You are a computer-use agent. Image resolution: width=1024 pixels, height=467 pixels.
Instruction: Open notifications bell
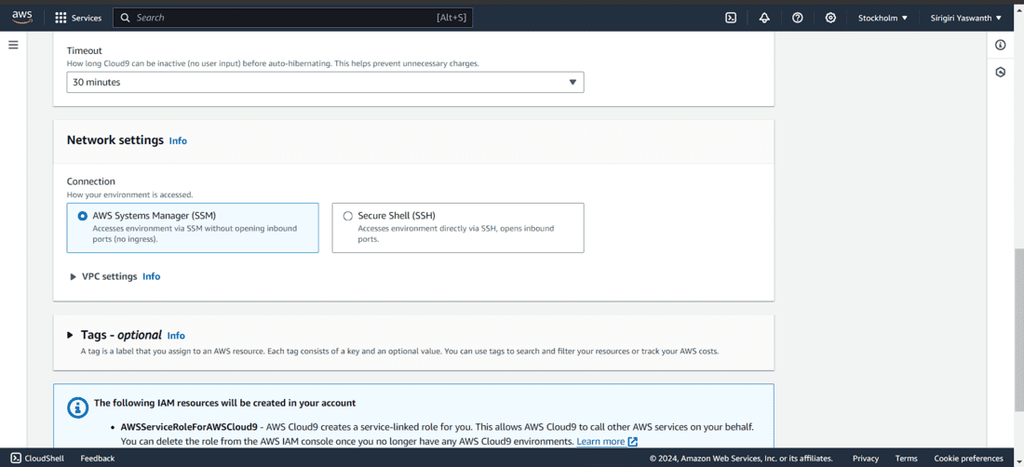click(x=764, y=18)
